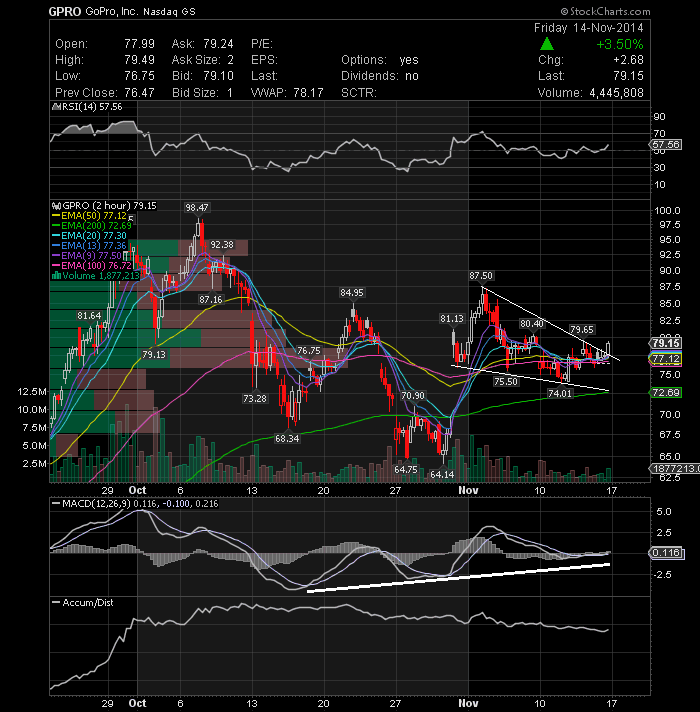Click the +3.50% percent change value
700x712 pixels.
pyautogui.click(x=620, y=44)
